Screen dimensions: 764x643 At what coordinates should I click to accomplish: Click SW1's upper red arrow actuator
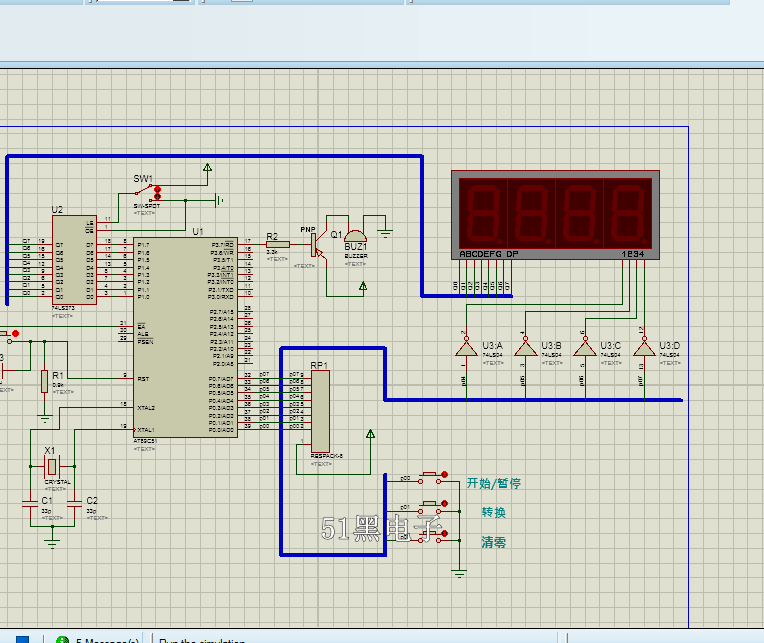[x=157, y=189]
